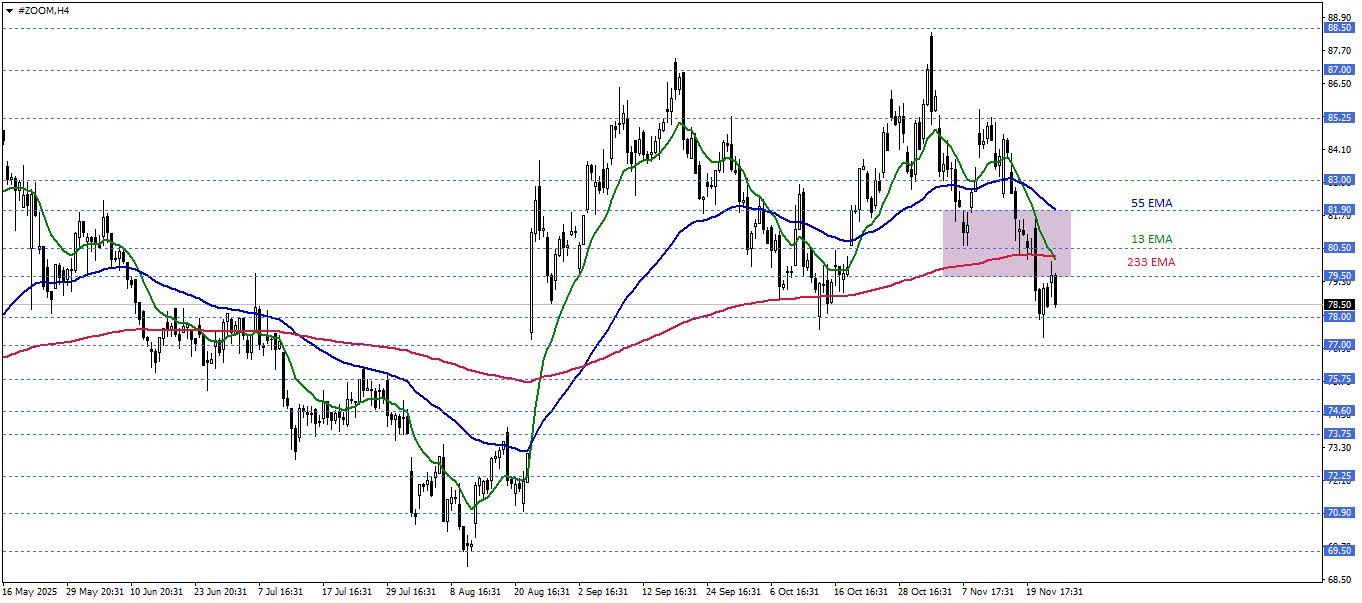
Task: Click the black 78.50 current price tag
Action: (1339, 304)
